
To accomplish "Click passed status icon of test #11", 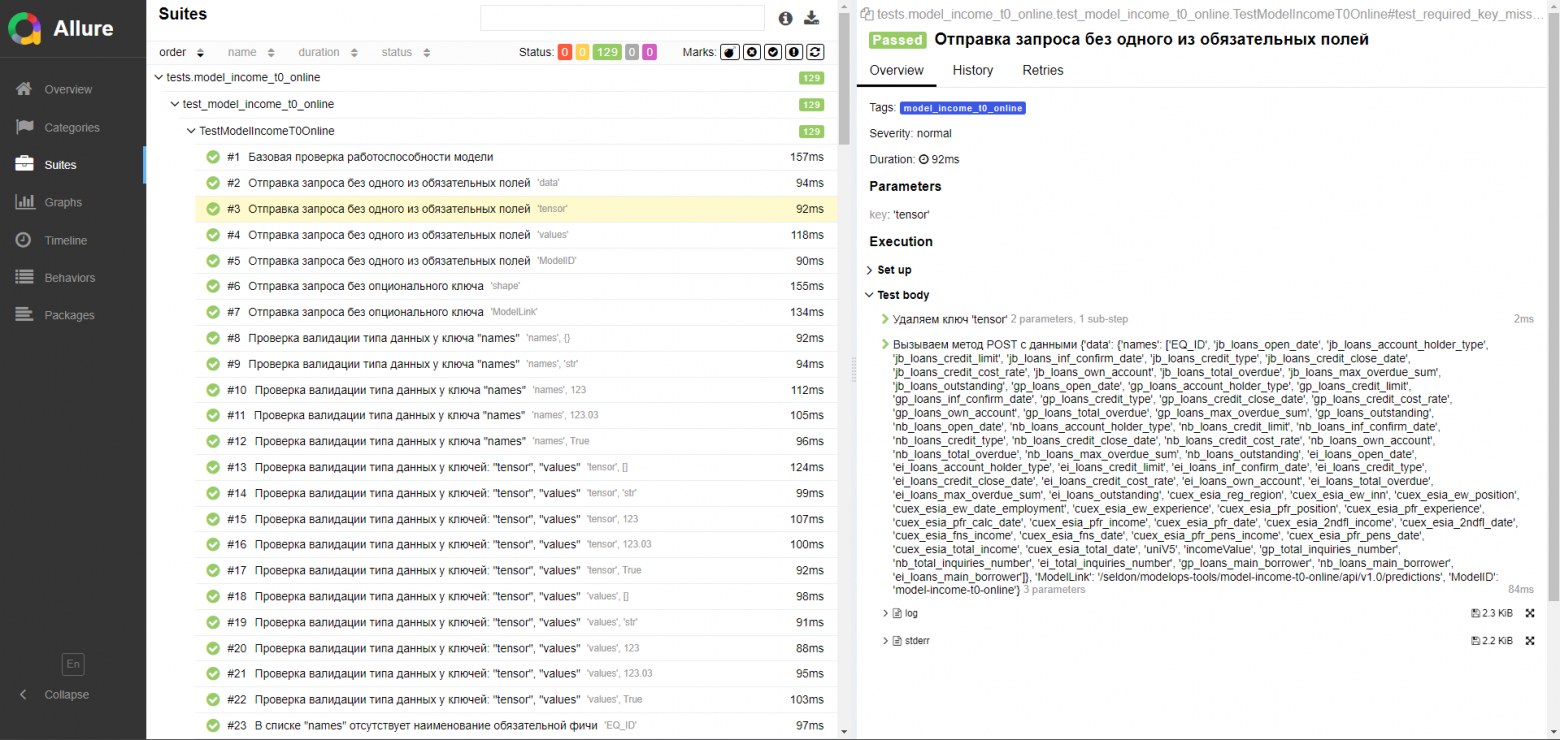I will [213, 415].
